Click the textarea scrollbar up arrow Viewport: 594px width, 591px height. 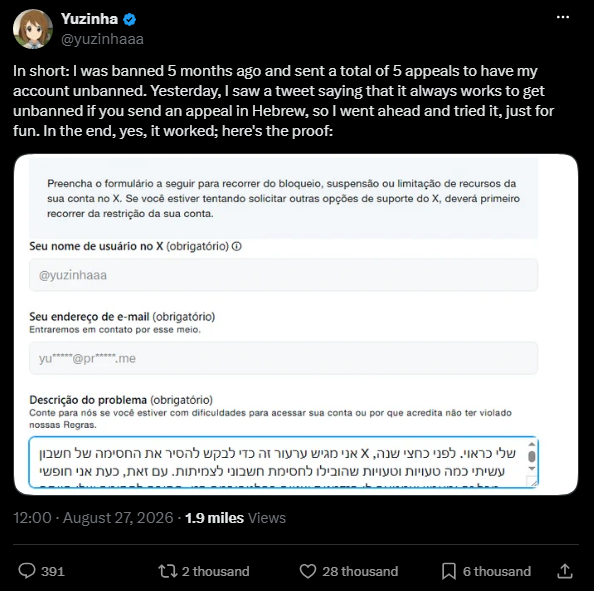click(x=531, y=444)
